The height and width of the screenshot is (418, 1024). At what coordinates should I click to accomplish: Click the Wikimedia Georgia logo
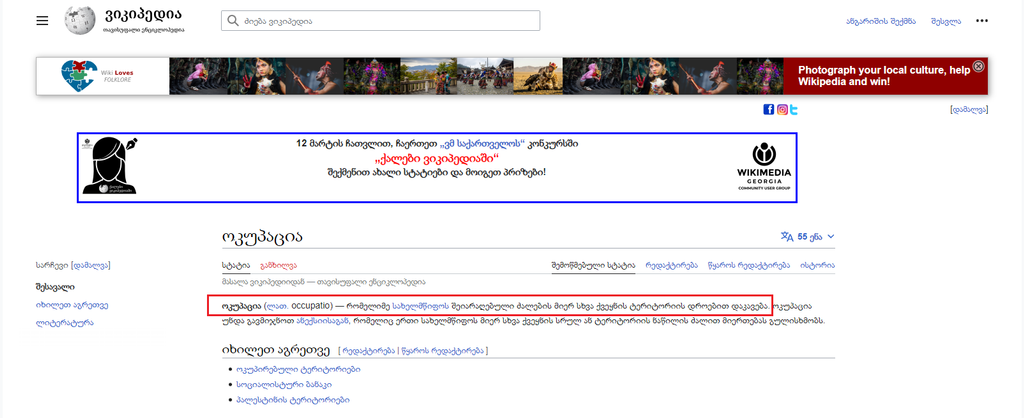pyautogui.click(x=764, y=167)
